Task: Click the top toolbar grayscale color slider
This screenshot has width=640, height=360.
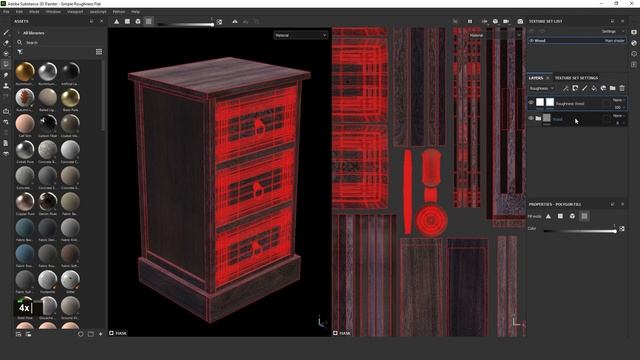Action: (185, 24)
